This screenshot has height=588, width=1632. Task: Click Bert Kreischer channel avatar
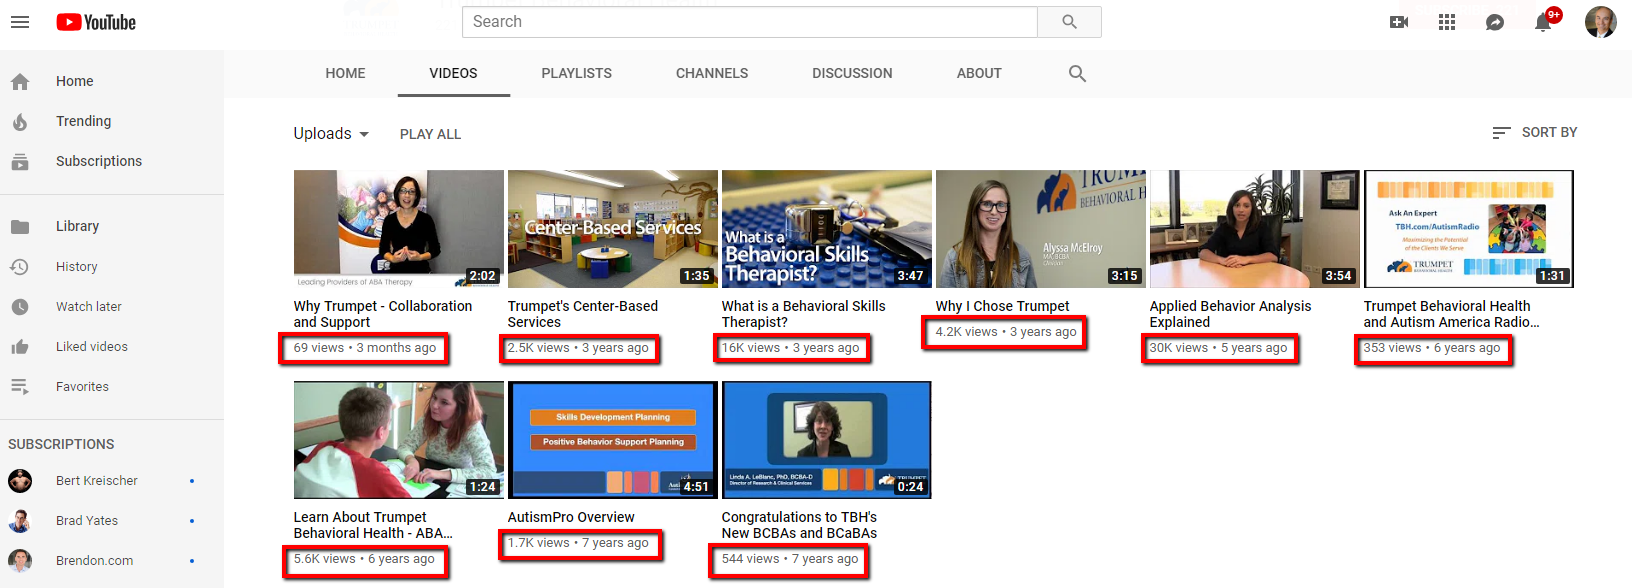click(x=20, y=481)
